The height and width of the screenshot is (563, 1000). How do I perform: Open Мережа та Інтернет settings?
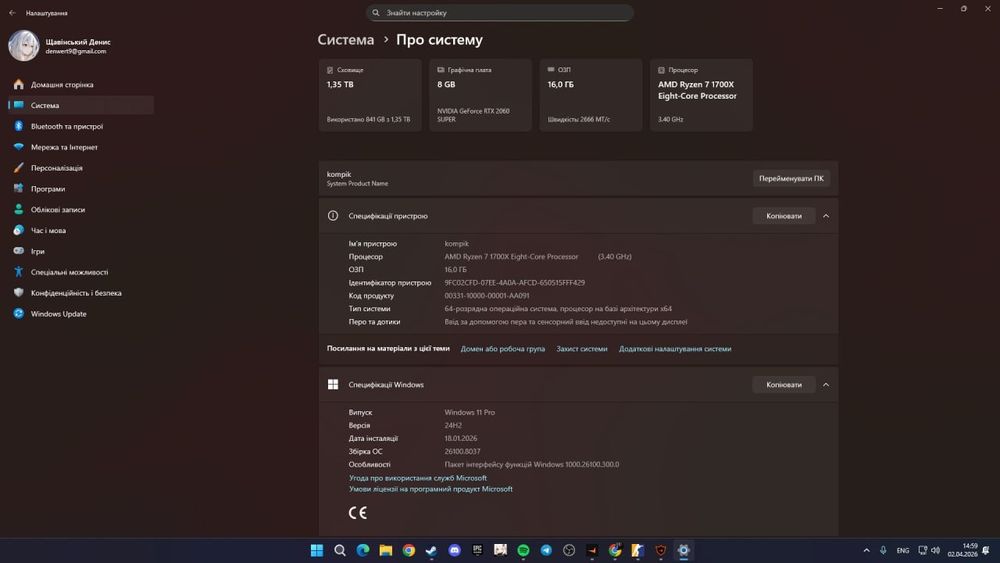pyautogui.click(x=81, y=147)
